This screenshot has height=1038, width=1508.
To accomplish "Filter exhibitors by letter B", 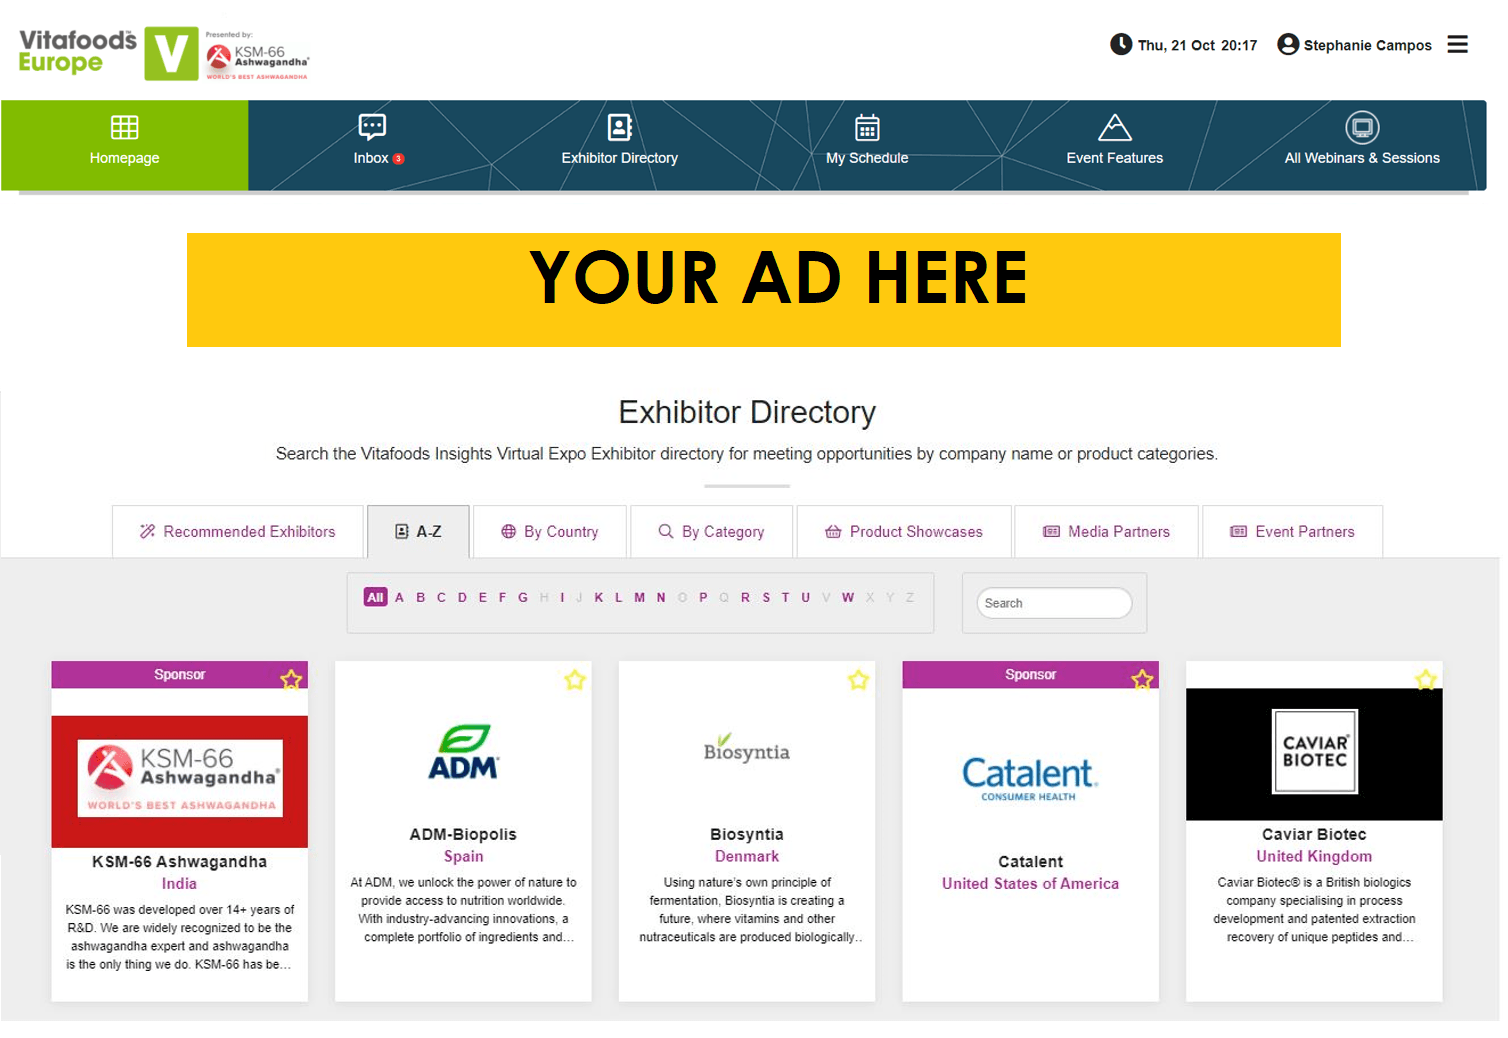I will click(420, 597).
